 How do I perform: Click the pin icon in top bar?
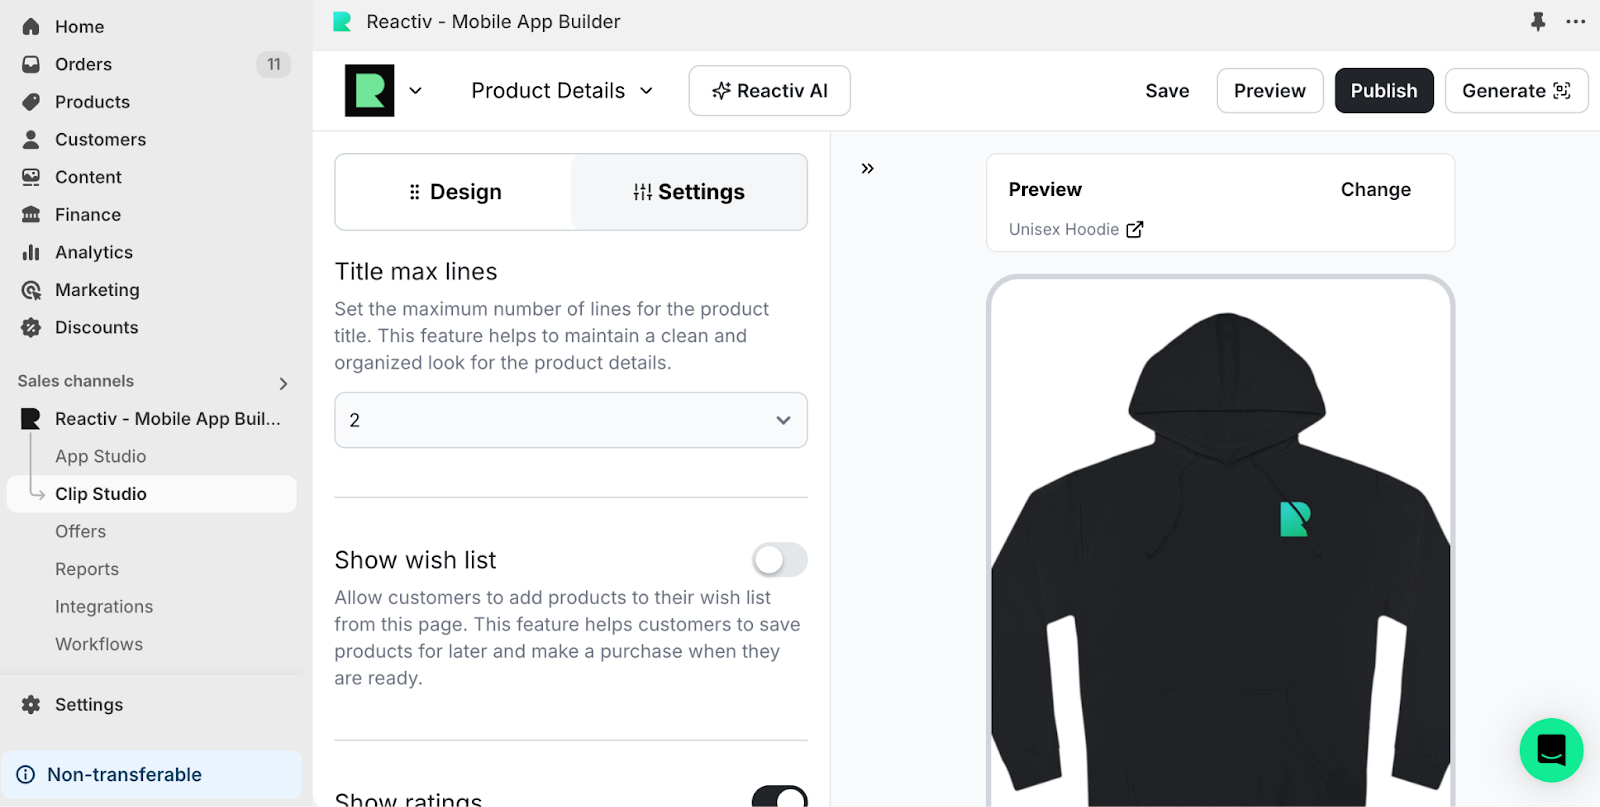click(x=1538, y=21)
